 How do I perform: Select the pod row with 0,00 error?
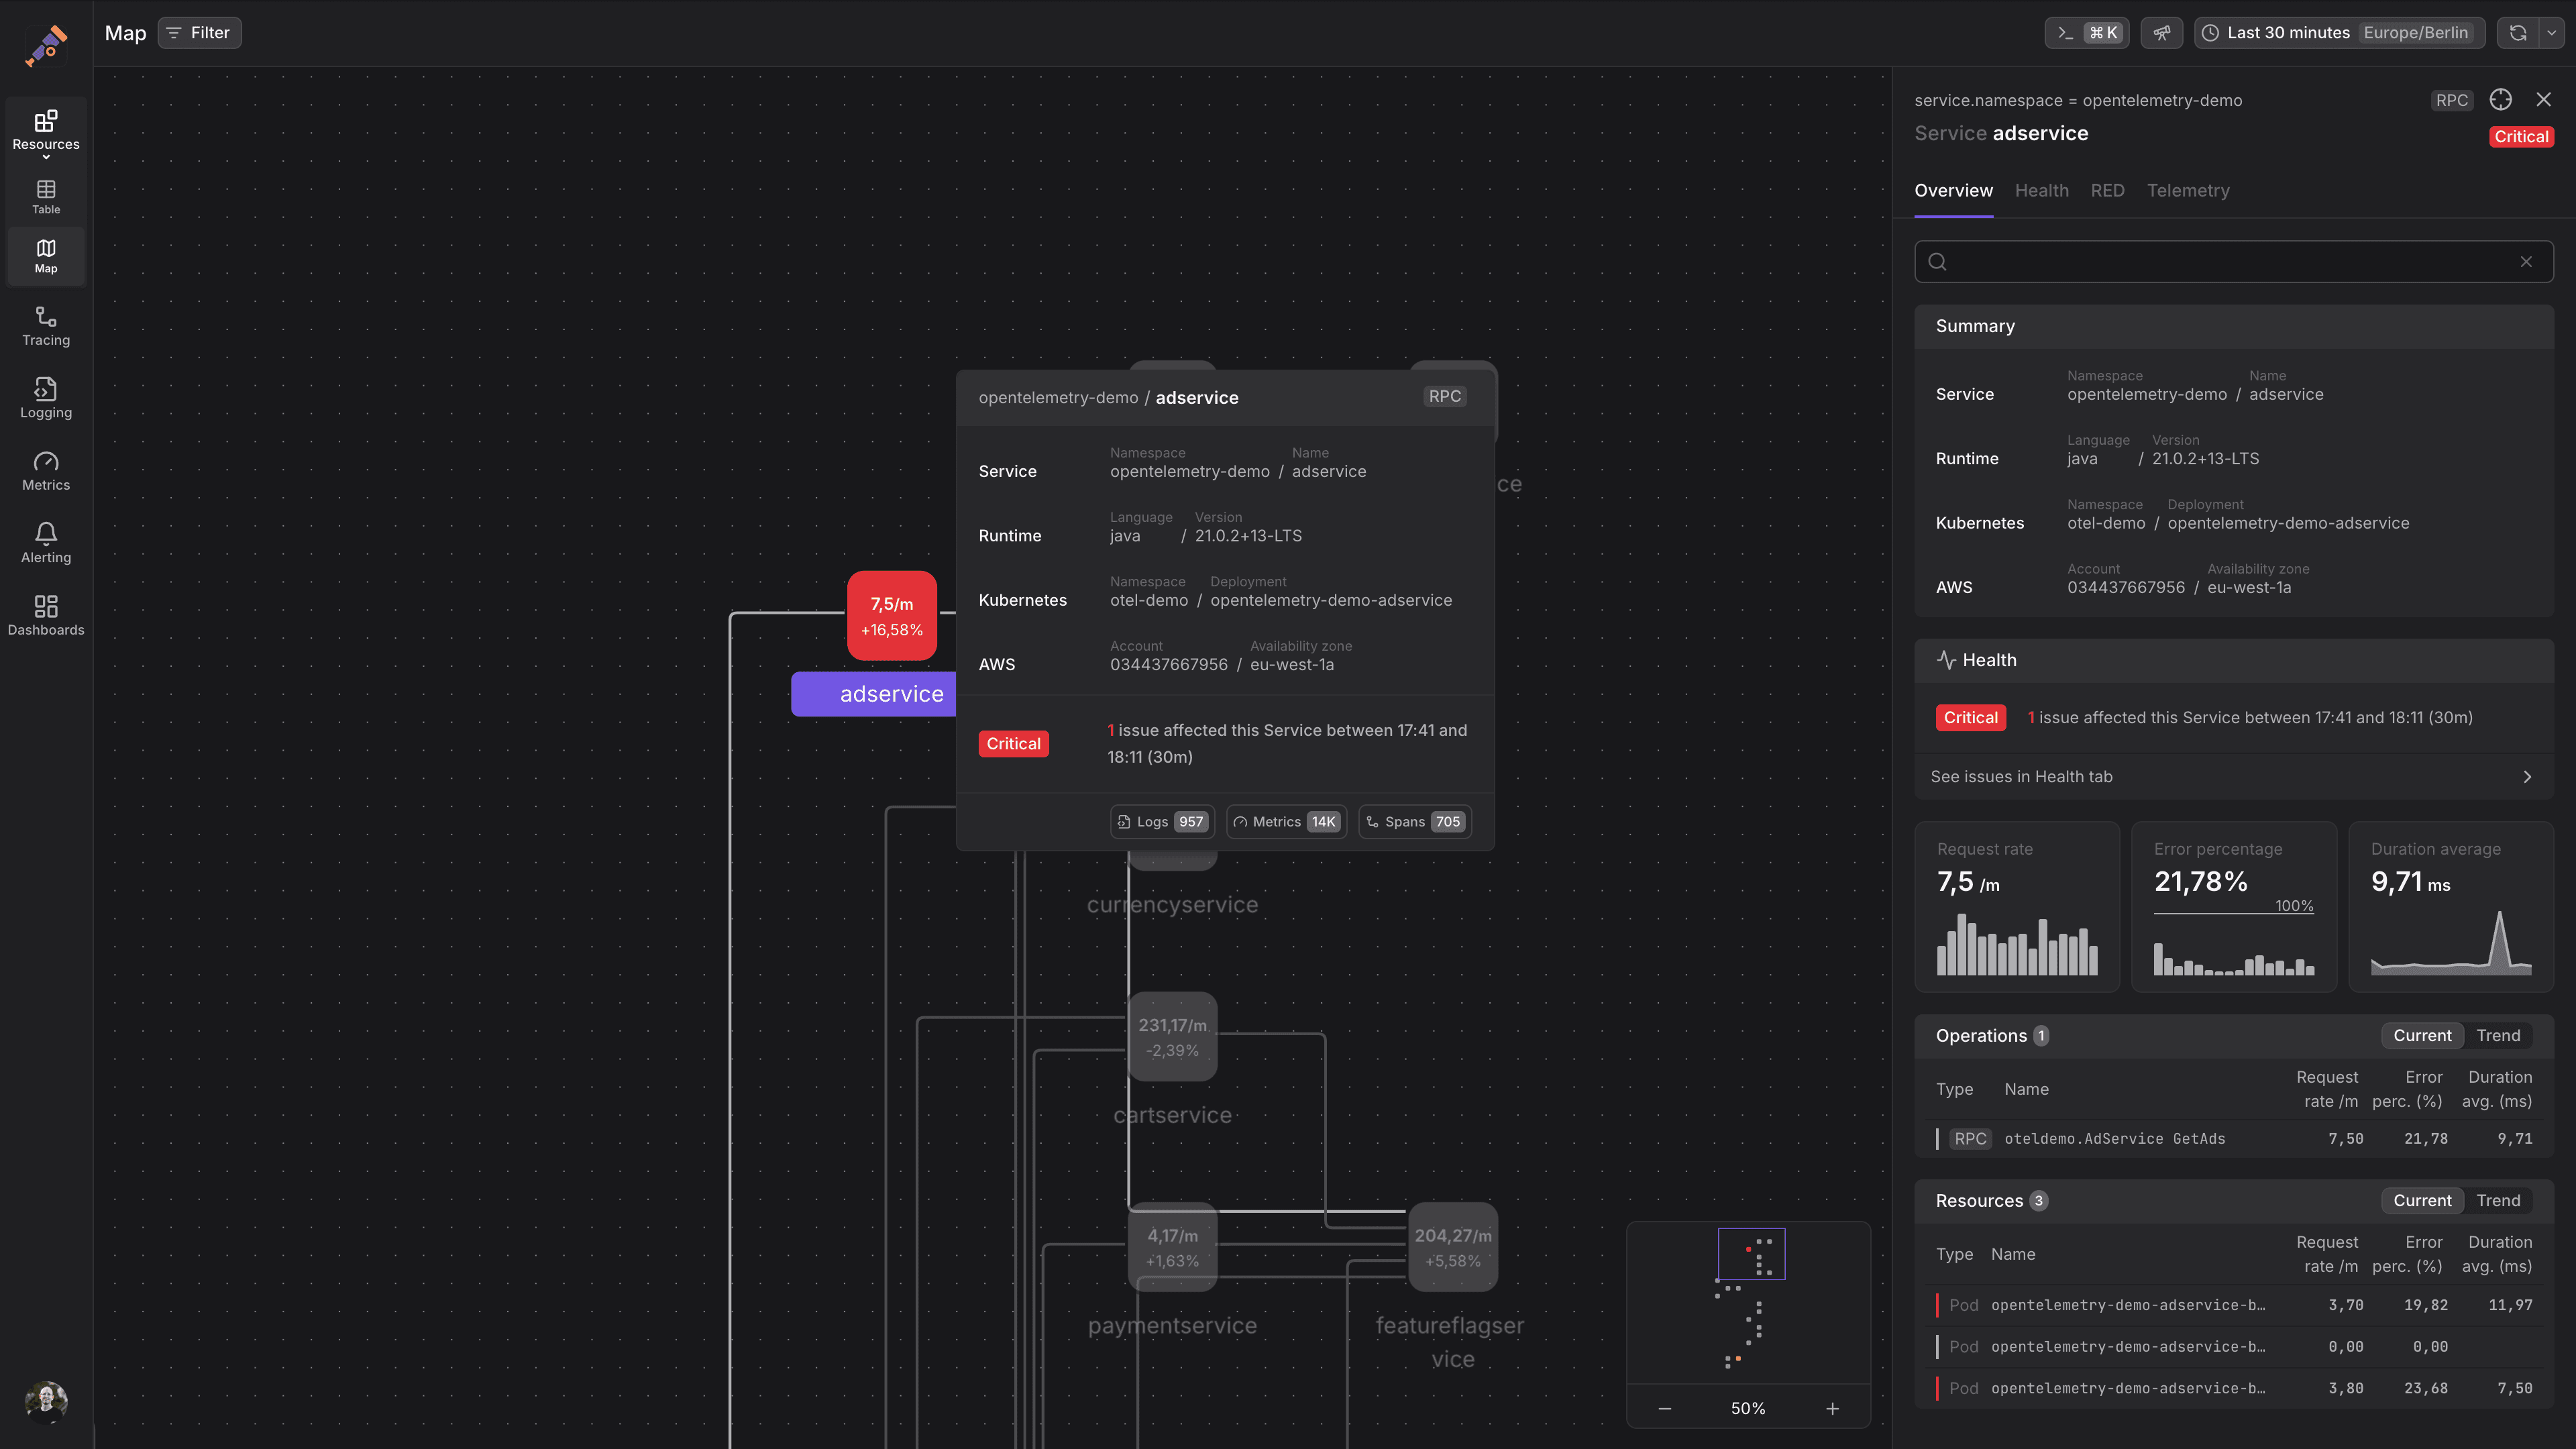(2234, 1347)
